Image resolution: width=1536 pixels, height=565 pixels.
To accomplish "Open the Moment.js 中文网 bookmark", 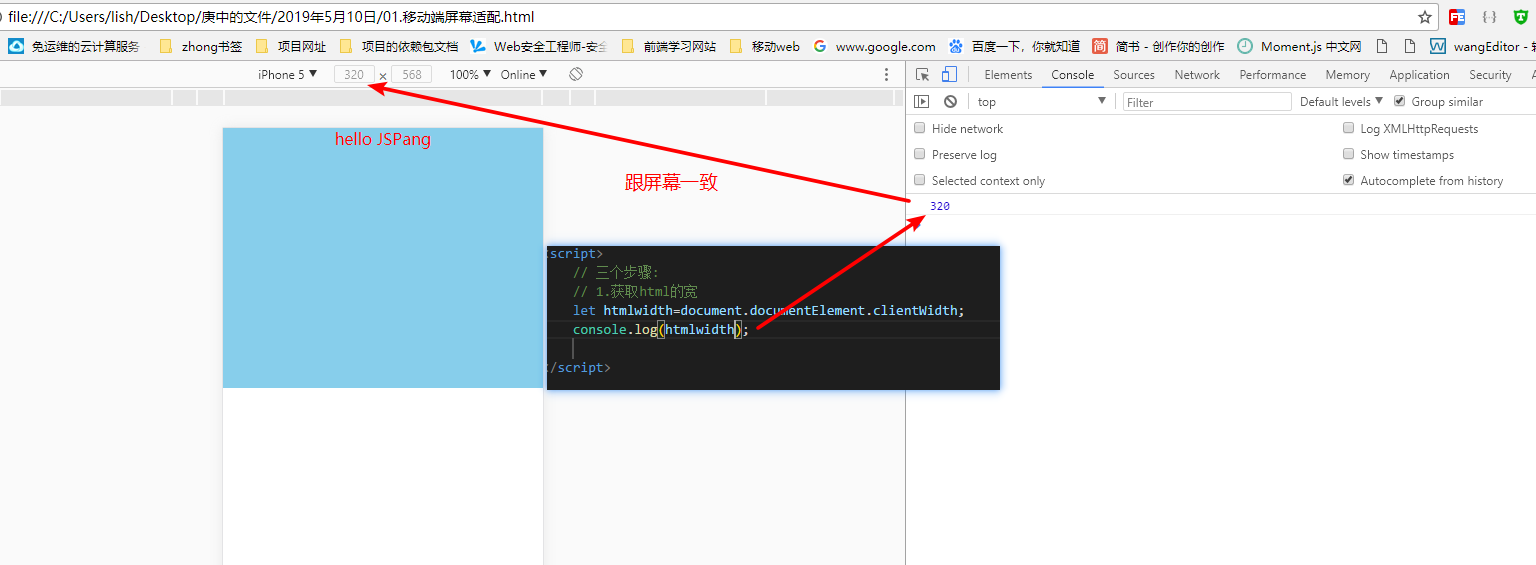I will [x=1299, y=46].
